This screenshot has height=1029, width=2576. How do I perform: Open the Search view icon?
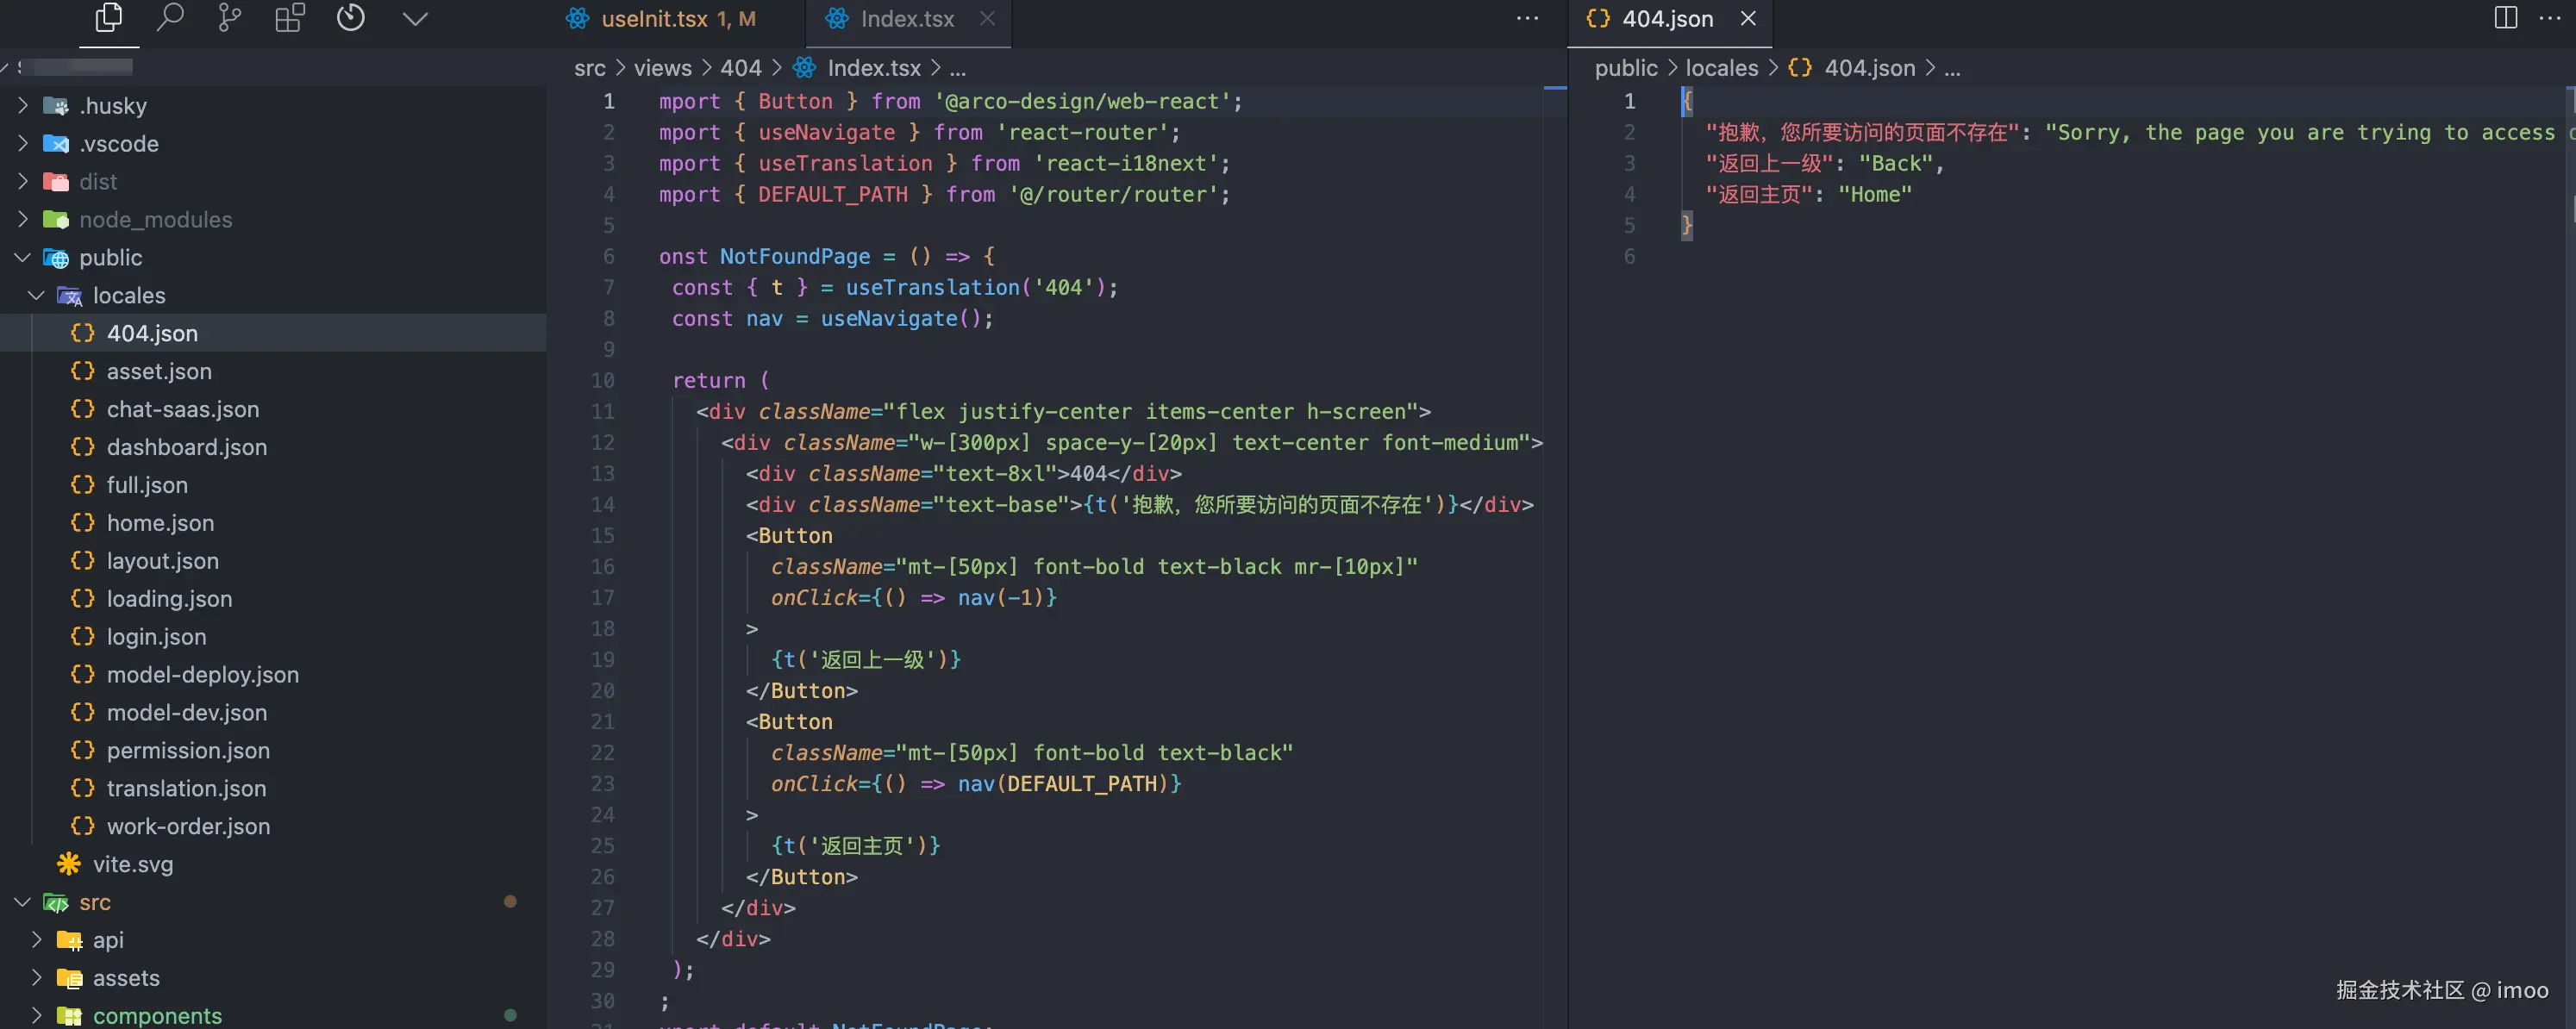click(x=170, y=18)
